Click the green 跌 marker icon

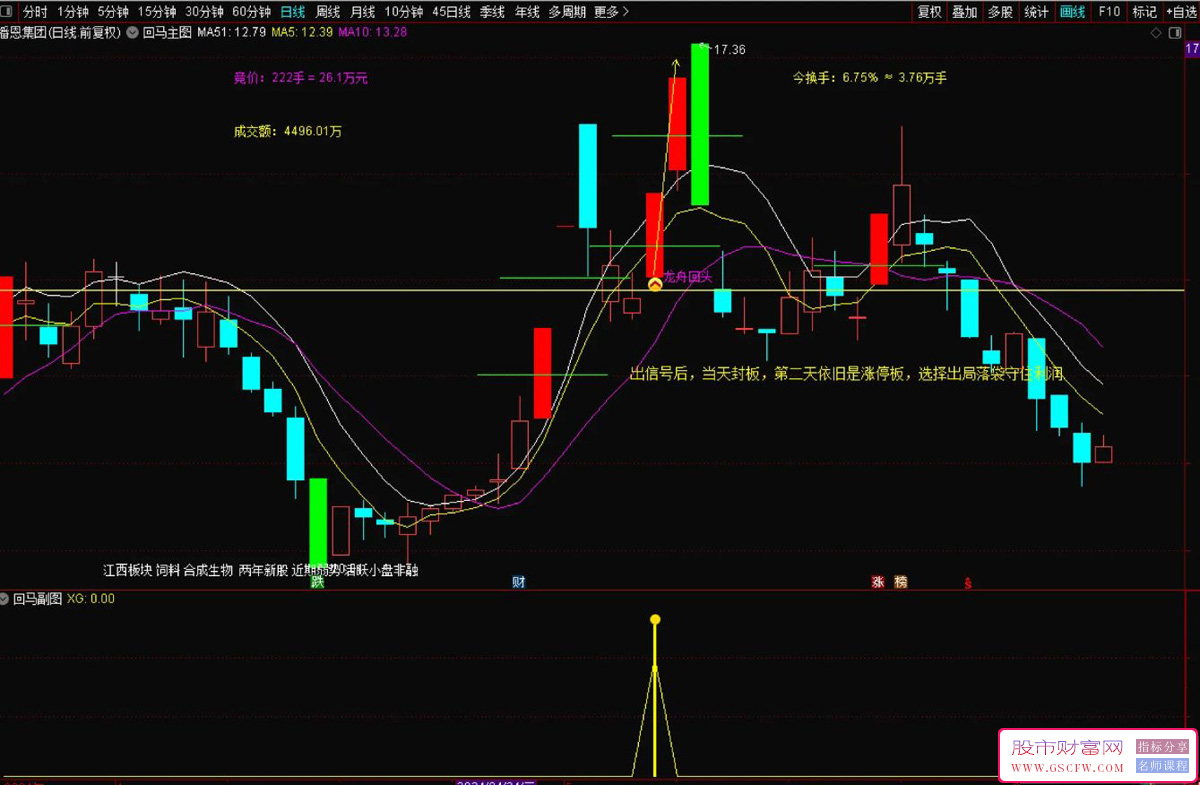point(318,582)
